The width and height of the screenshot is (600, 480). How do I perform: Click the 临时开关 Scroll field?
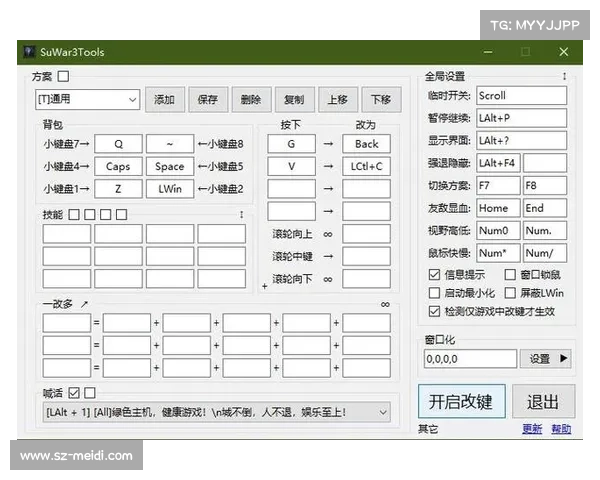(x=522, y=95)
